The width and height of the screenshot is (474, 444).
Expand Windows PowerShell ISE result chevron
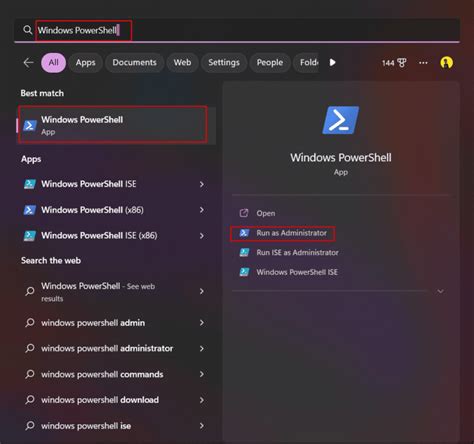click(x=202, y=184)
